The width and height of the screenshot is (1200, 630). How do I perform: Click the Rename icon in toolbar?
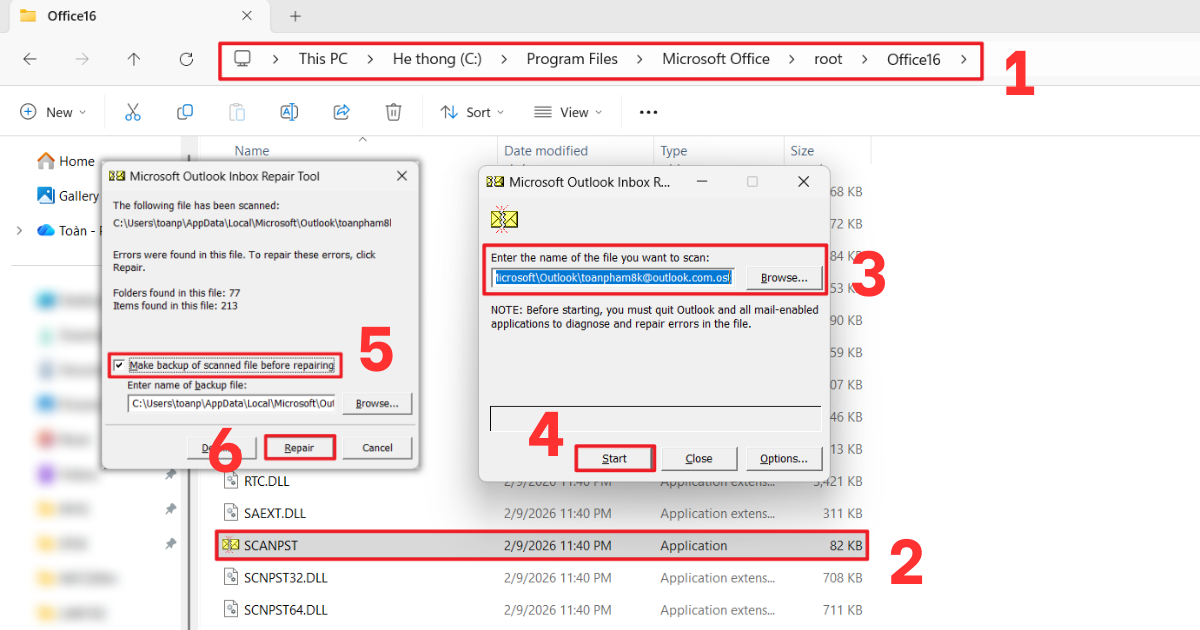click(x=289, y=112)
